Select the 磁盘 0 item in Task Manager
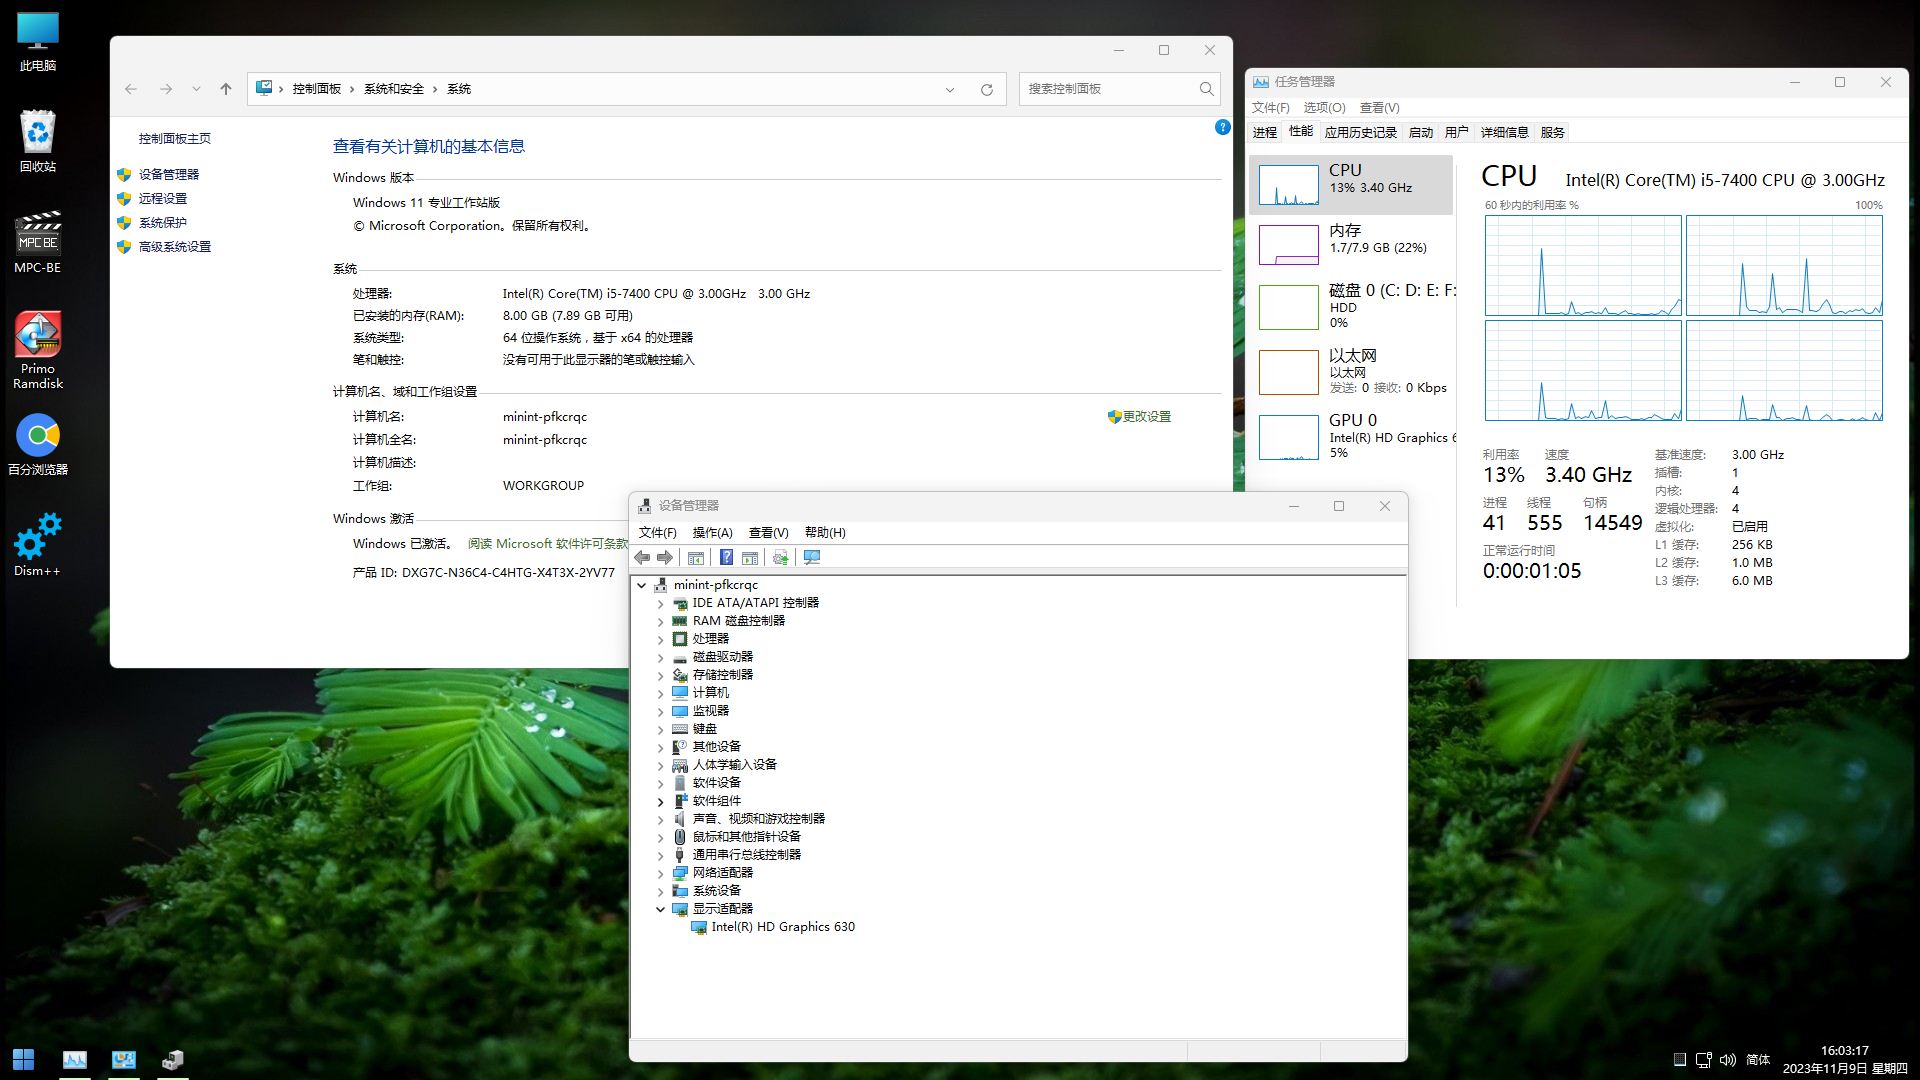 pyautogui.click(x=1351, y=306)
